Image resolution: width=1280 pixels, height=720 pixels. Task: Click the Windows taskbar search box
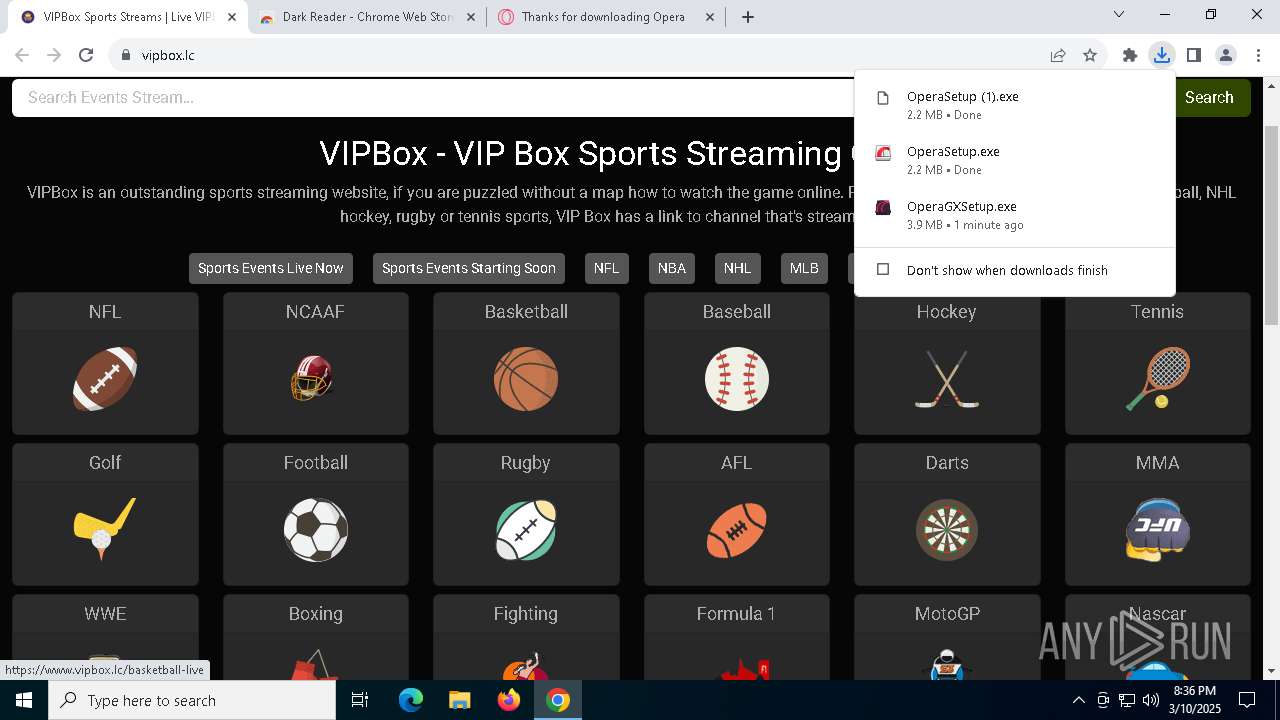(192, 700)
